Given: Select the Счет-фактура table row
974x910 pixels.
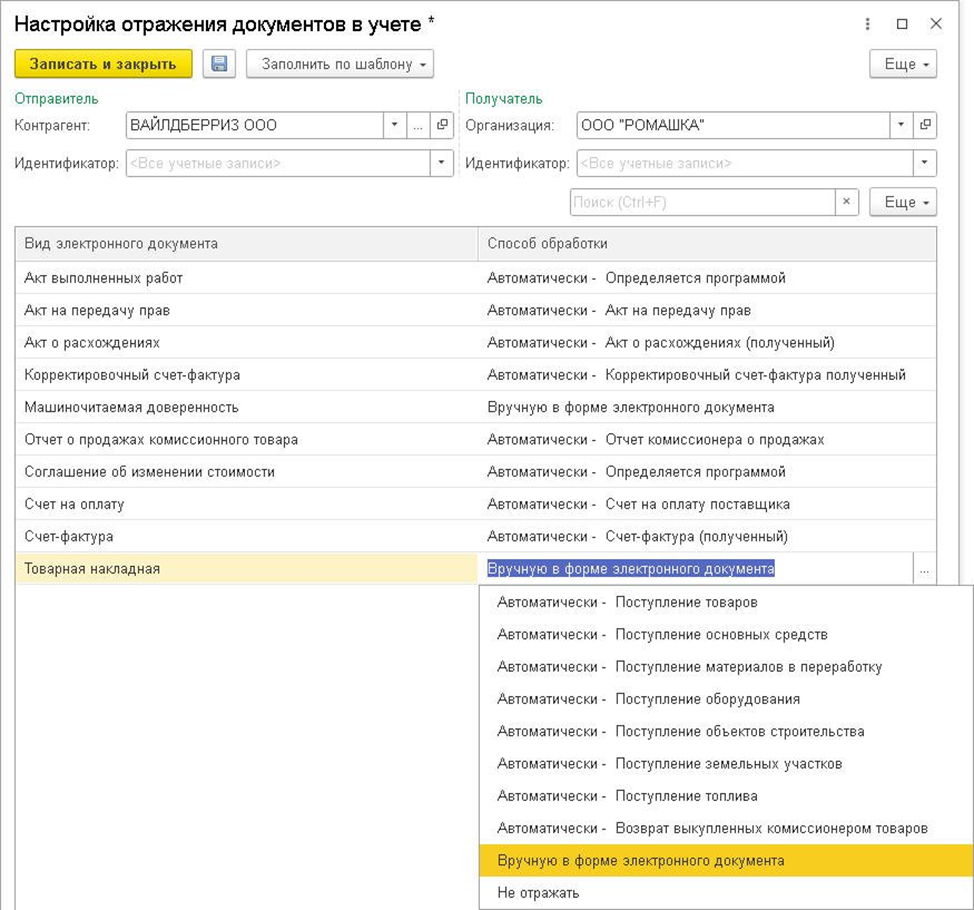Looking at the screenshot, I should tap(246, 536).
